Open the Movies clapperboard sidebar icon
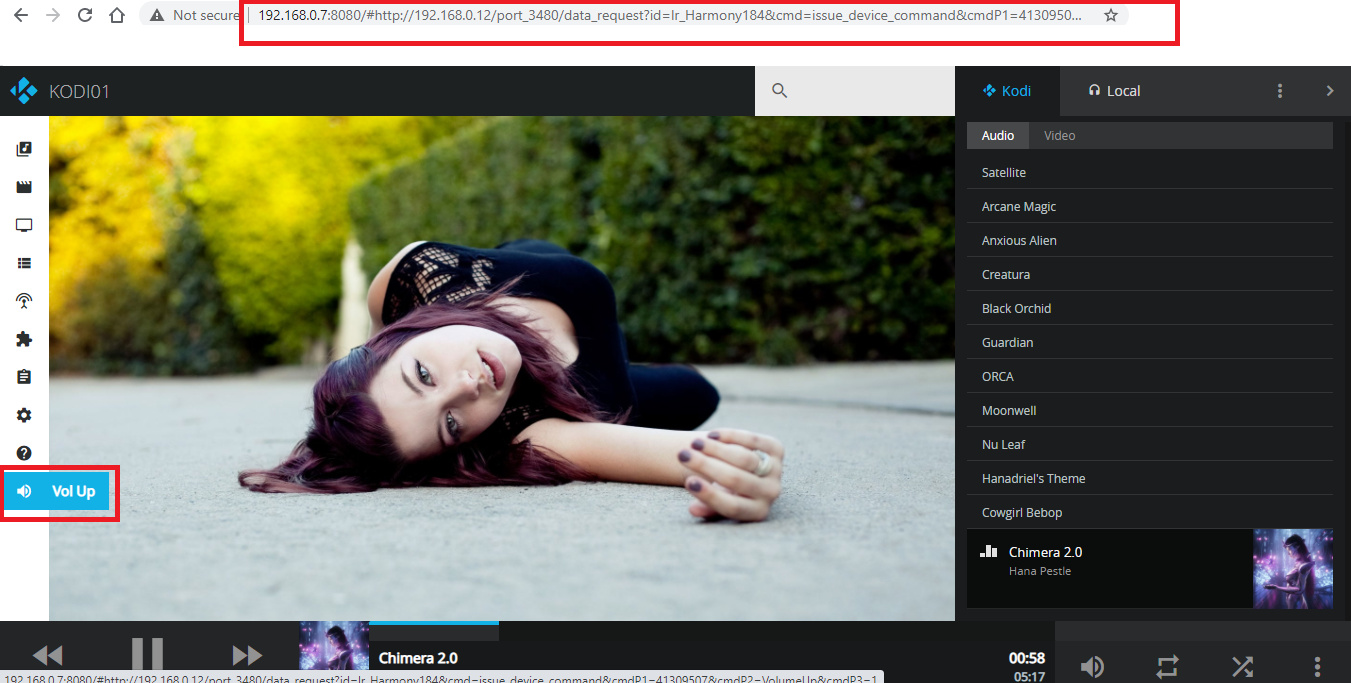This screenshot has height=683, width=1351. coord(24,187)
